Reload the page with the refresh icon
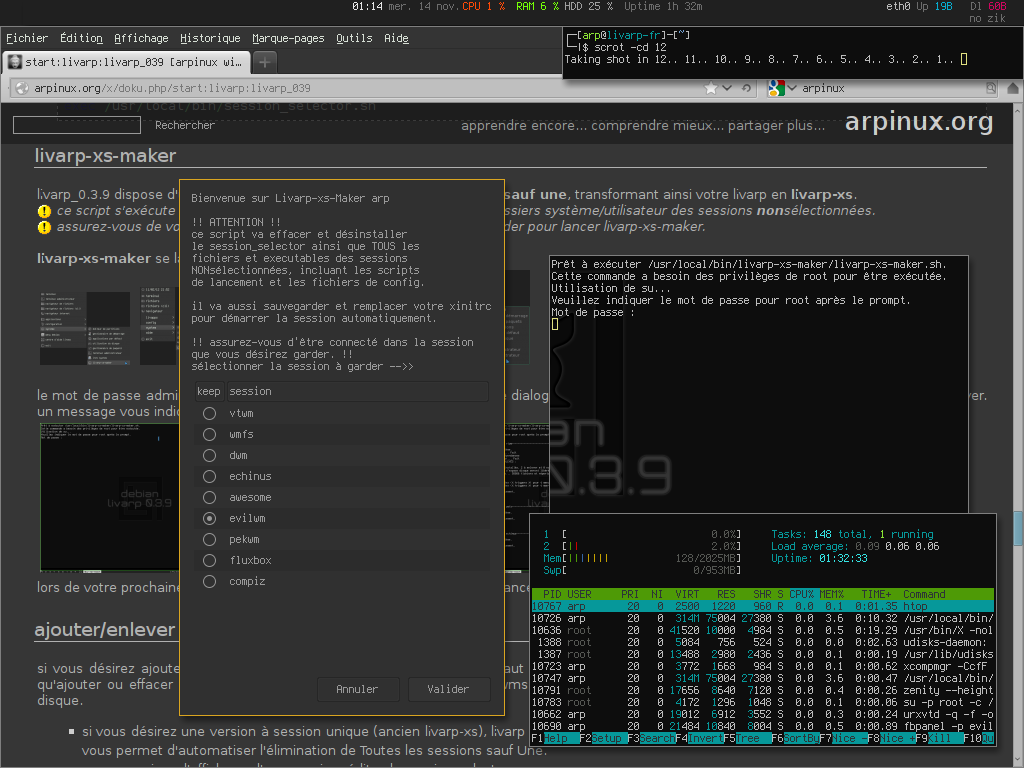Screen dimensions: 1024x768 pos(746,88)
